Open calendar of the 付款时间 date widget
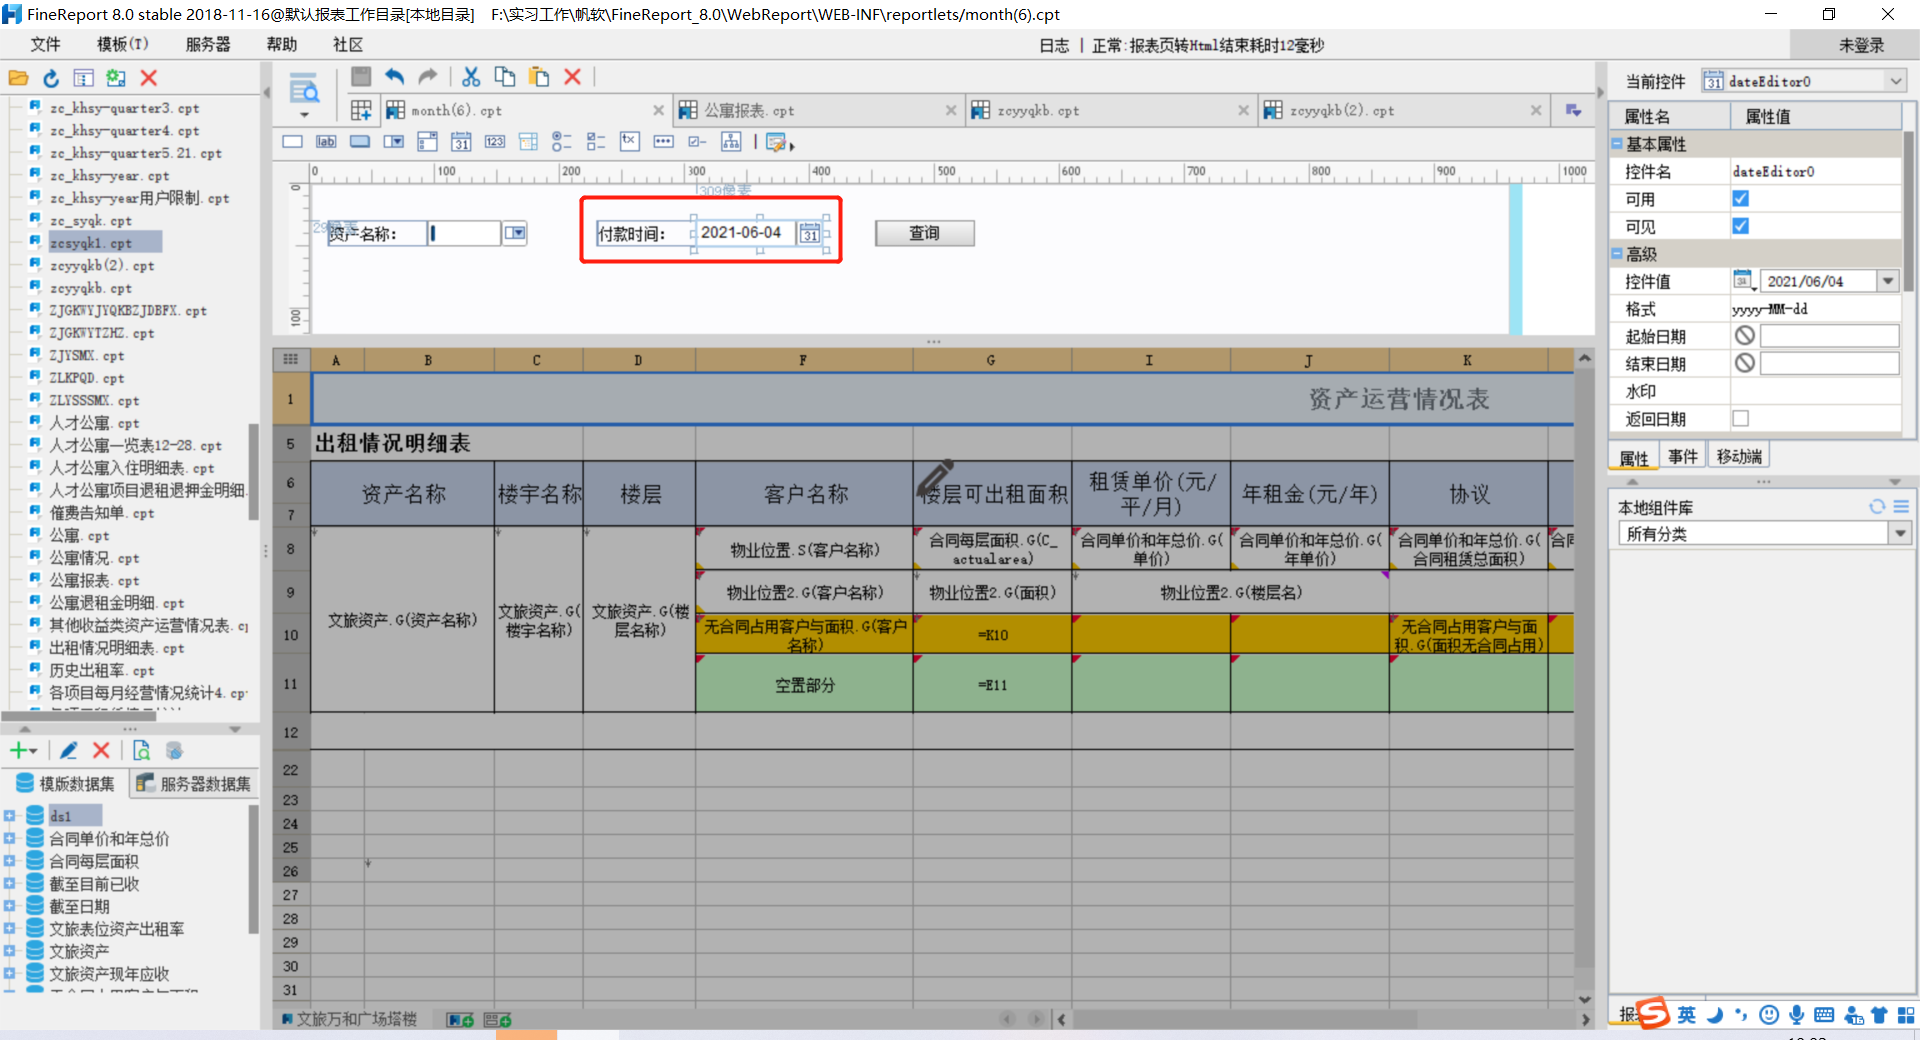Screen dimensions: 1920x1040 [810, 234]
